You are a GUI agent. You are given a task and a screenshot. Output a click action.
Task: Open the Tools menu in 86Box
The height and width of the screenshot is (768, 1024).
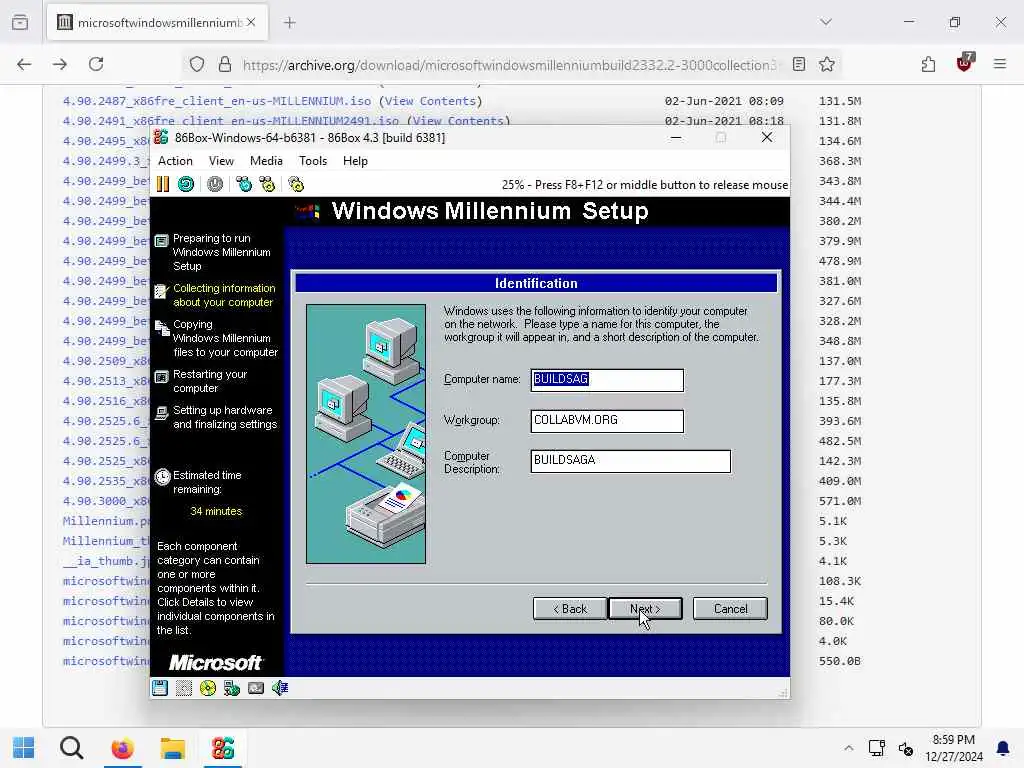point(313,161)
